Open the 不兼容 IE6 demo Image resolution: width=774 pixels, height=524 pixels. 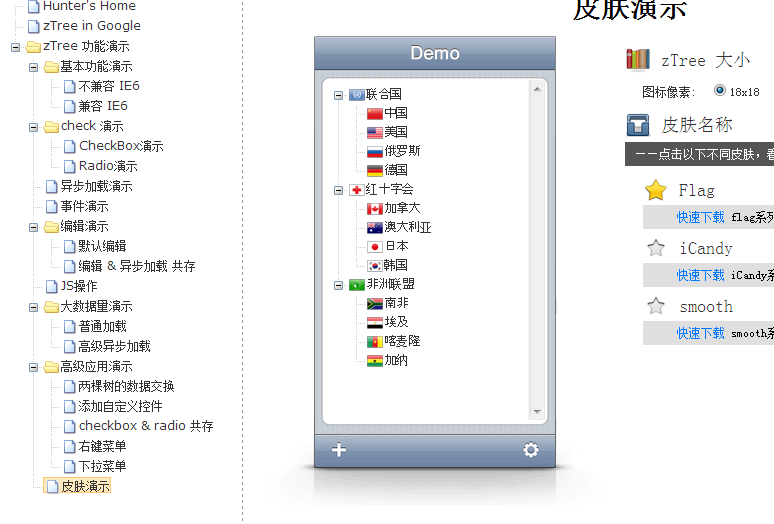point(109,86)
